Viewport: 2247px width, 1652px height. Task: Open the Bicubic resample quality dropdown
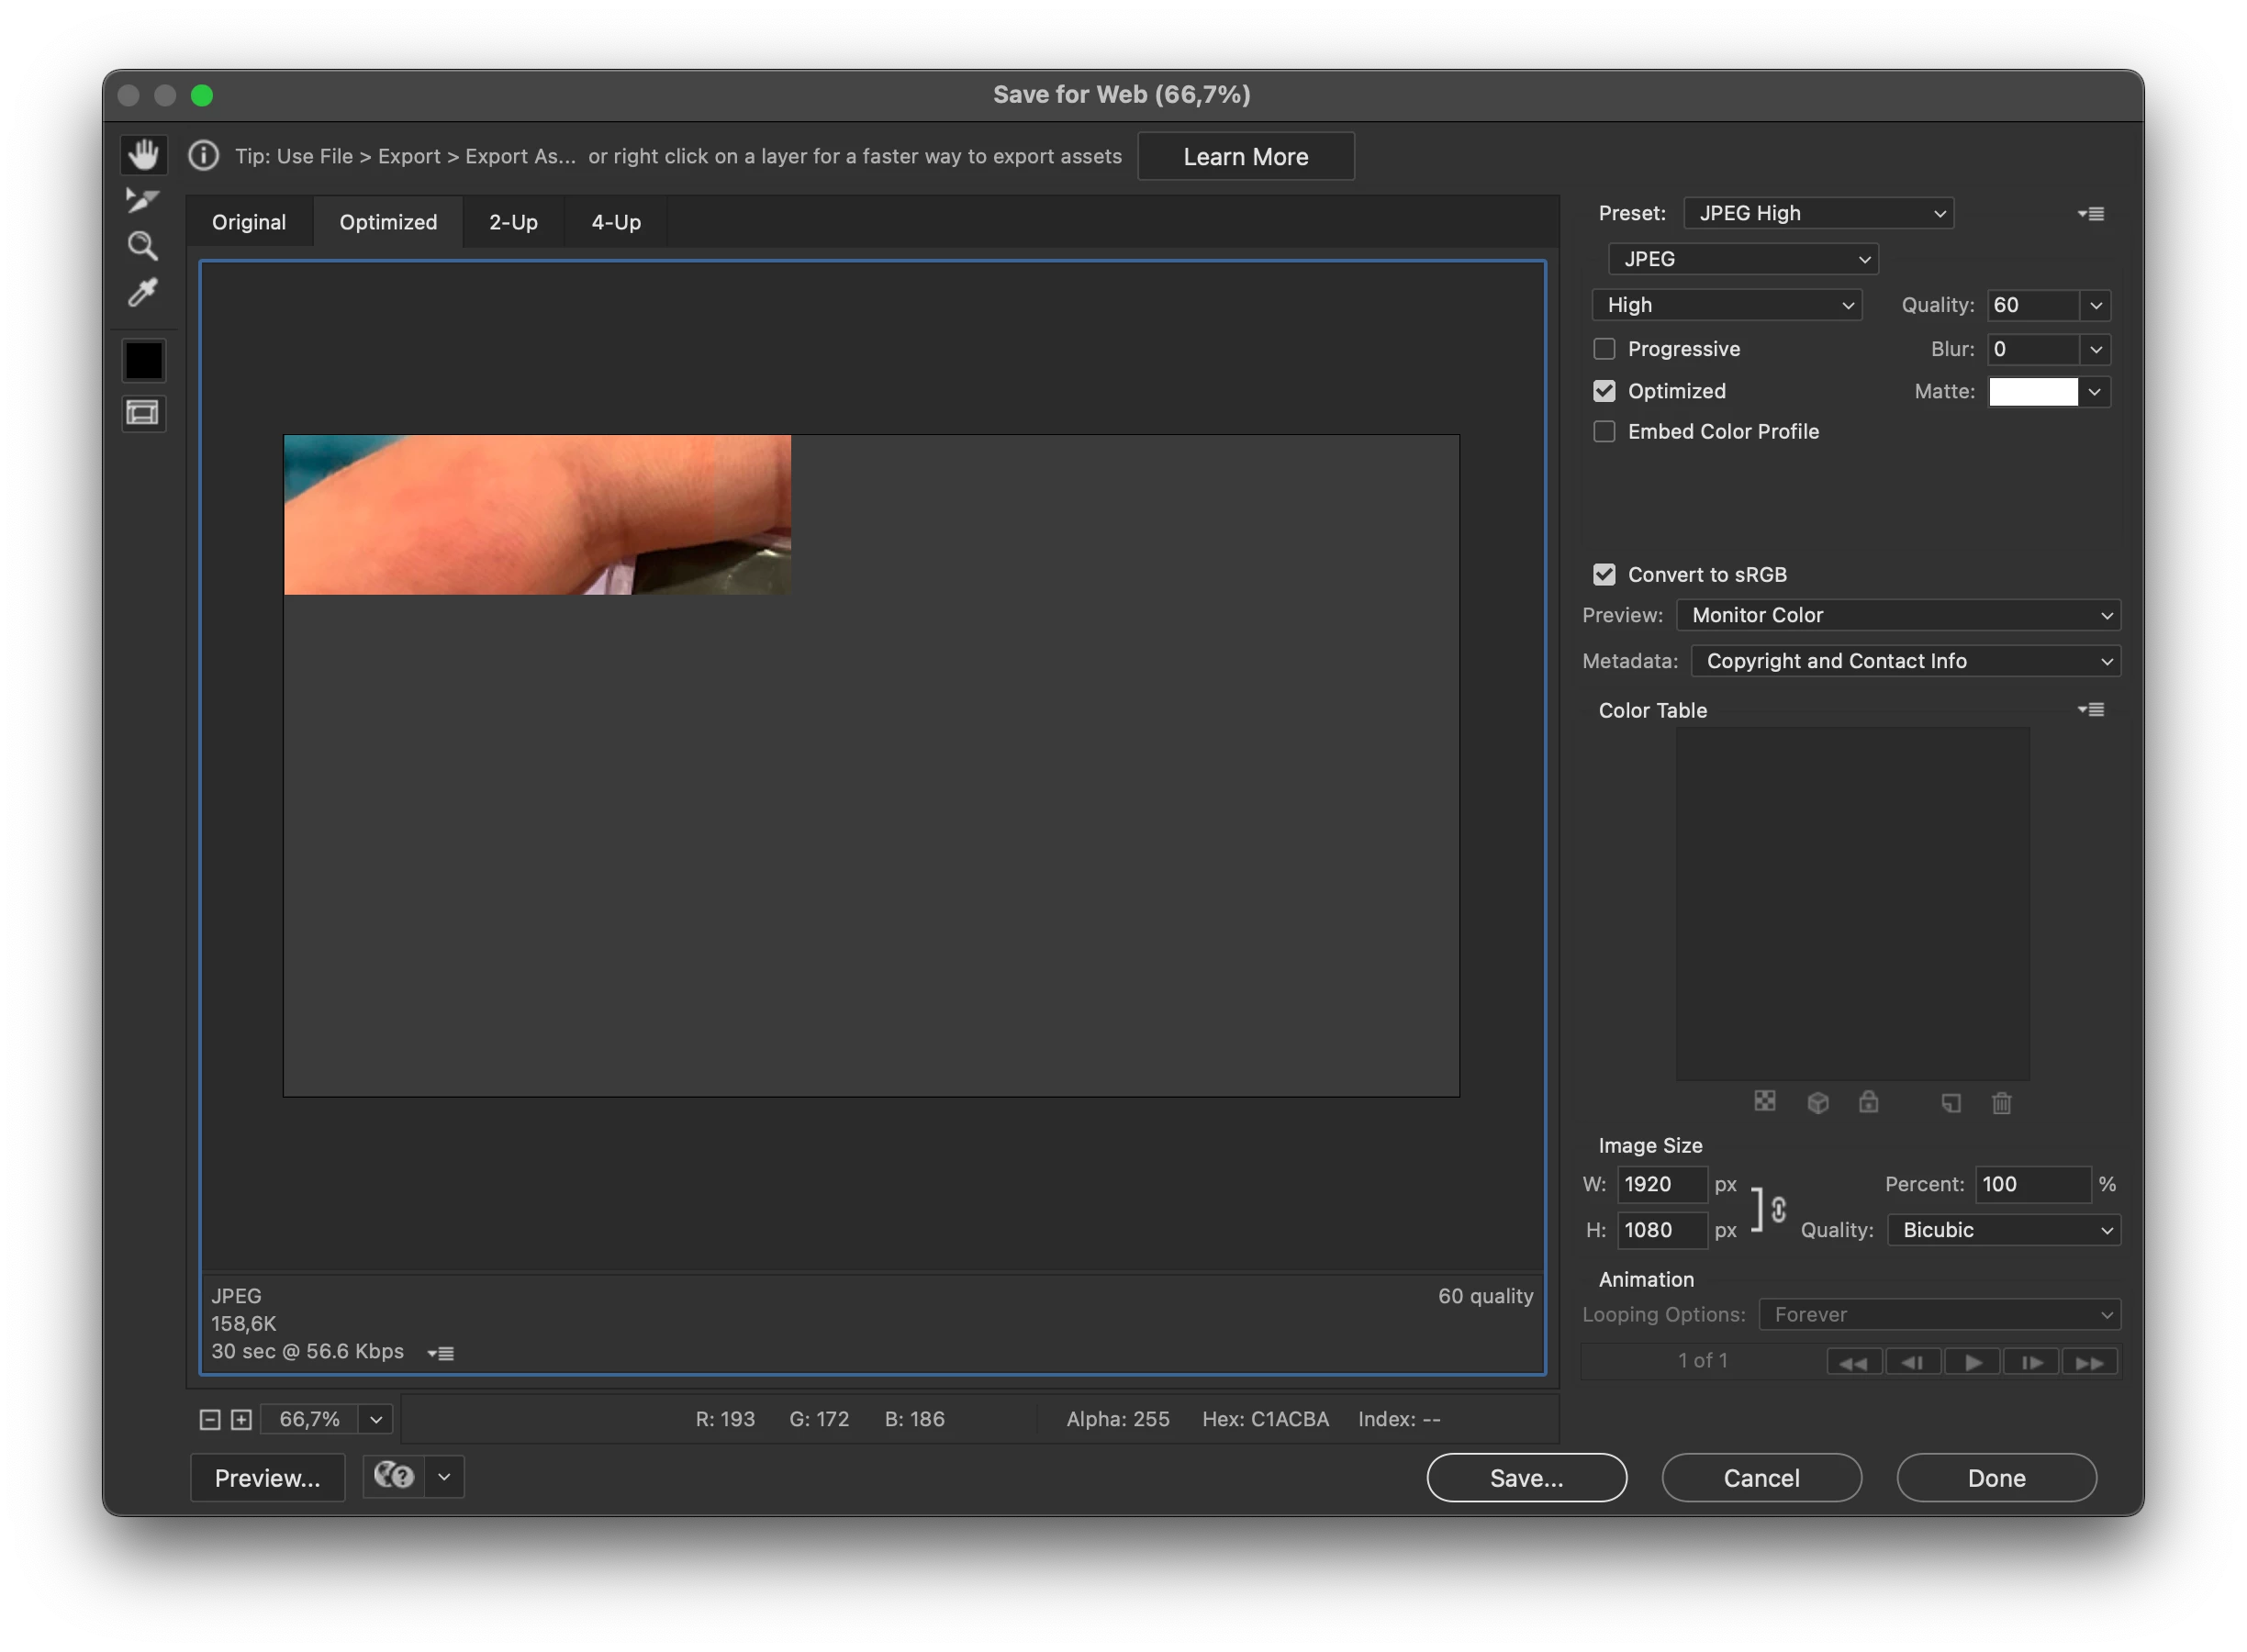pyautogui.click(x=2003, y=1230)
